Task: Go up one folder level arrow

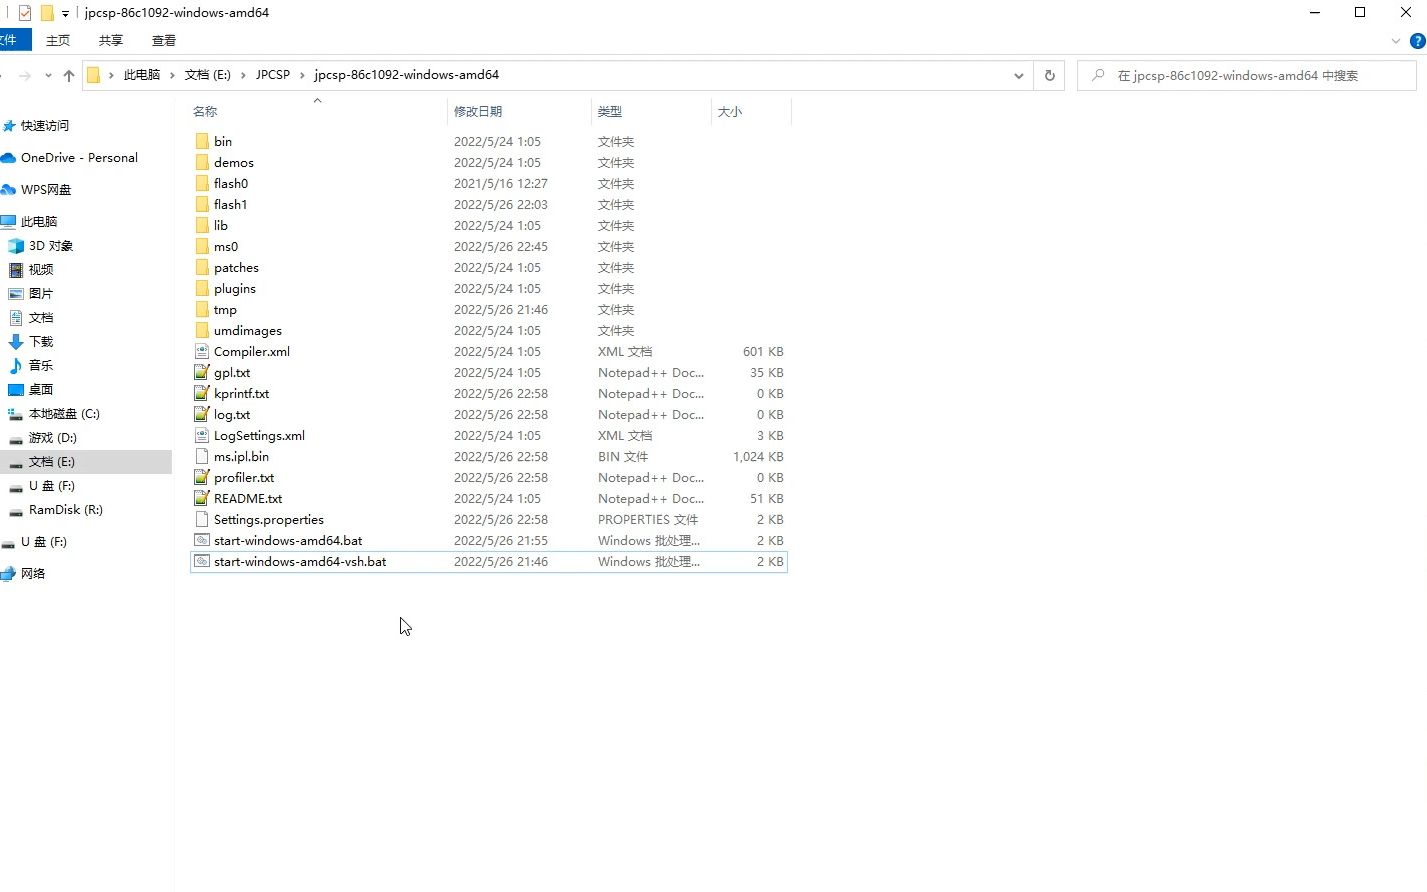Action: (x=68, y=75)
